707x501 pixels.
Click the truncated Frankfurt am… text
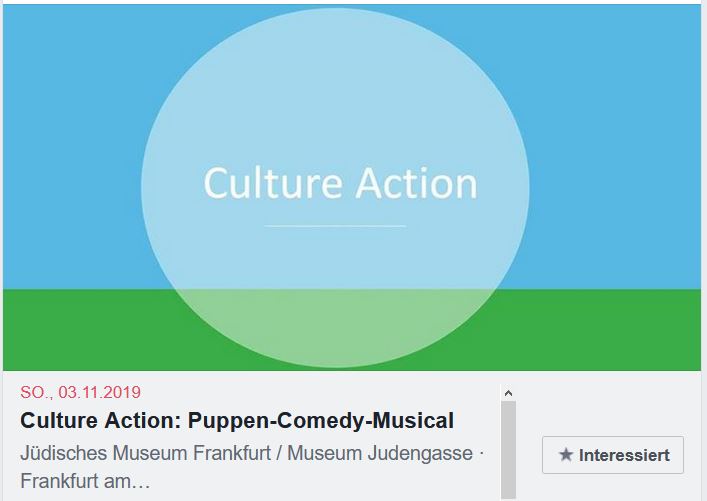click(x=85, y=481)
